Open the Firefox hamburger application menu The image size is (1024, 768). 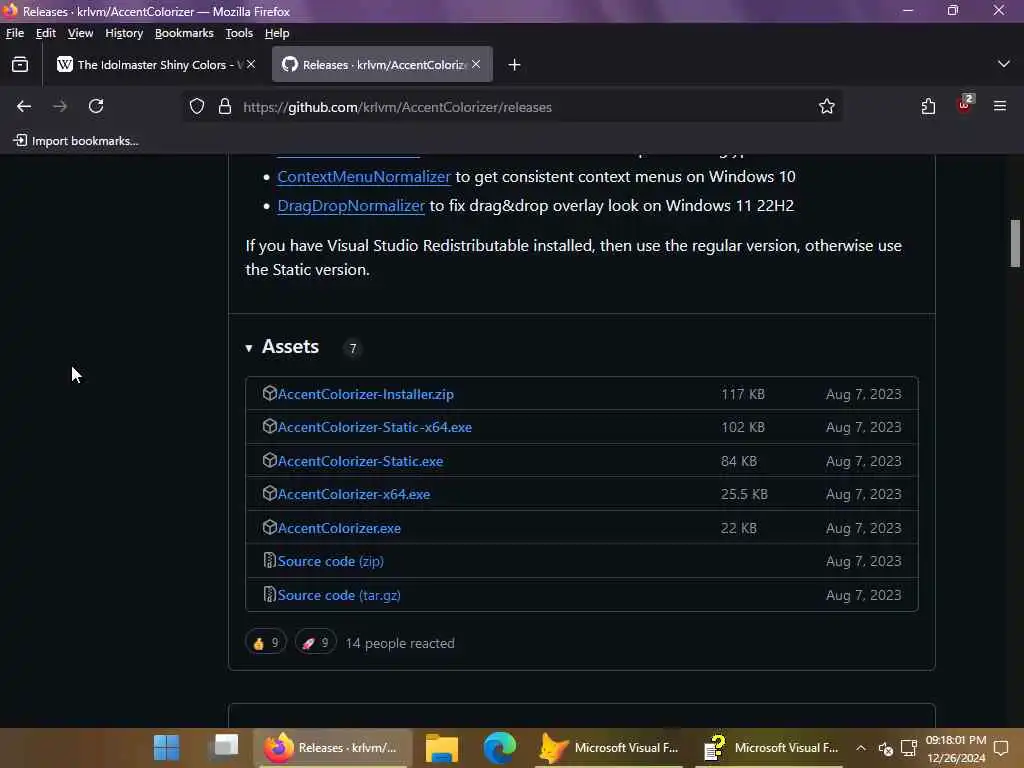1000,106
